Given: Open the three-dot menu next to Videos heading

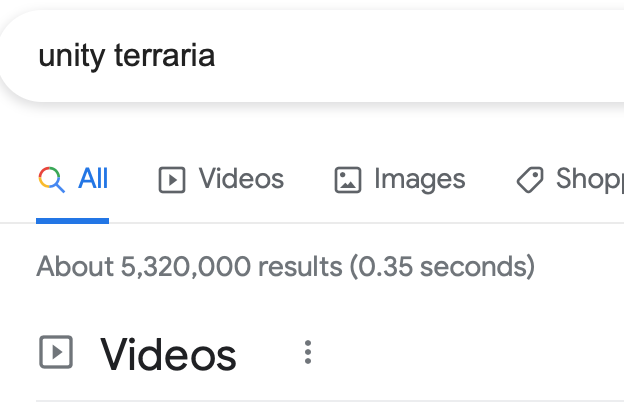Looking at the screenshot, I should (308, 352).
